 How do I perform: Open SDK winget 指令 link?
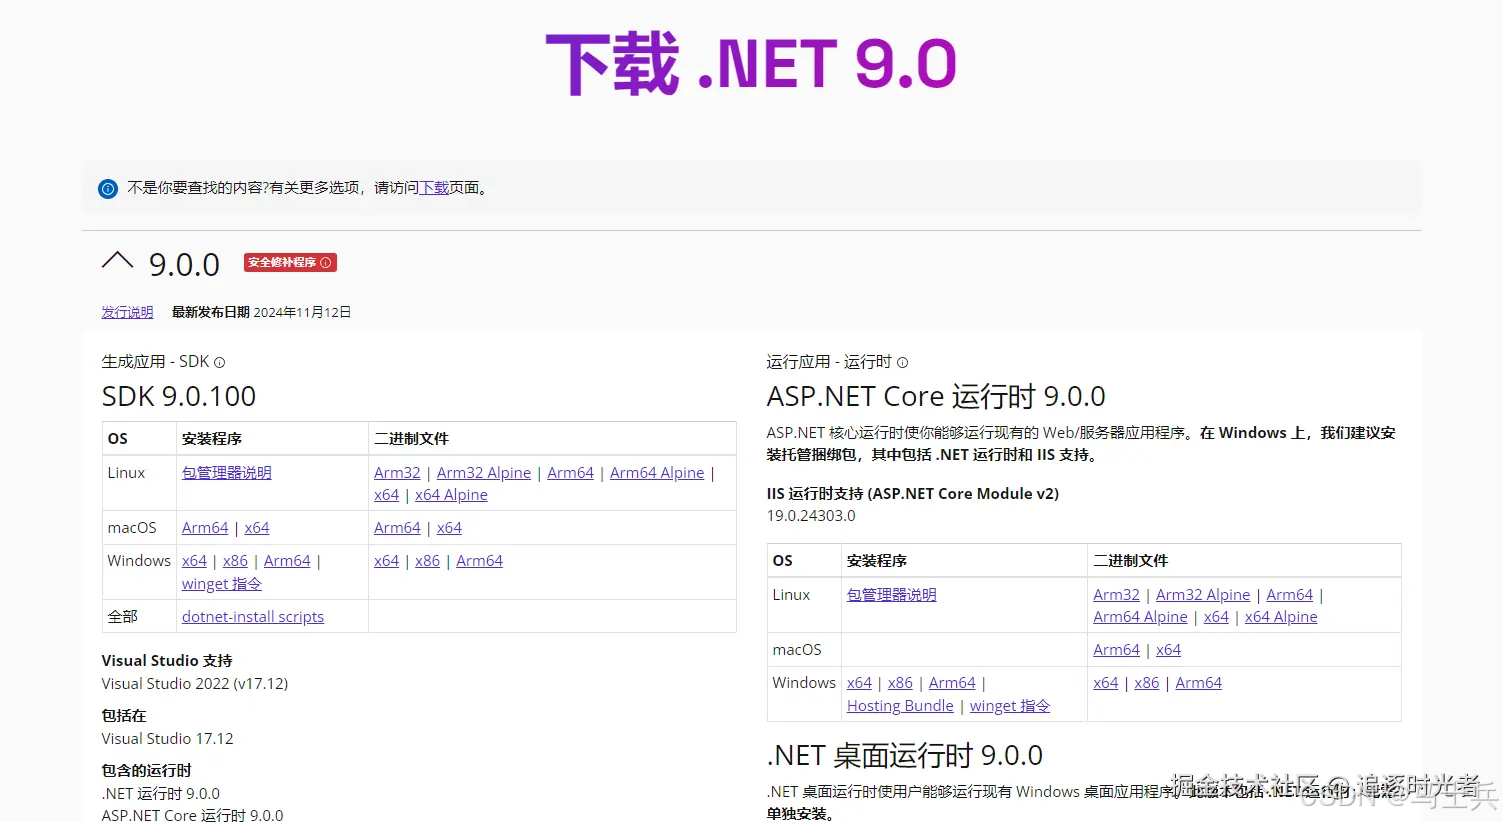click(222, 584)
